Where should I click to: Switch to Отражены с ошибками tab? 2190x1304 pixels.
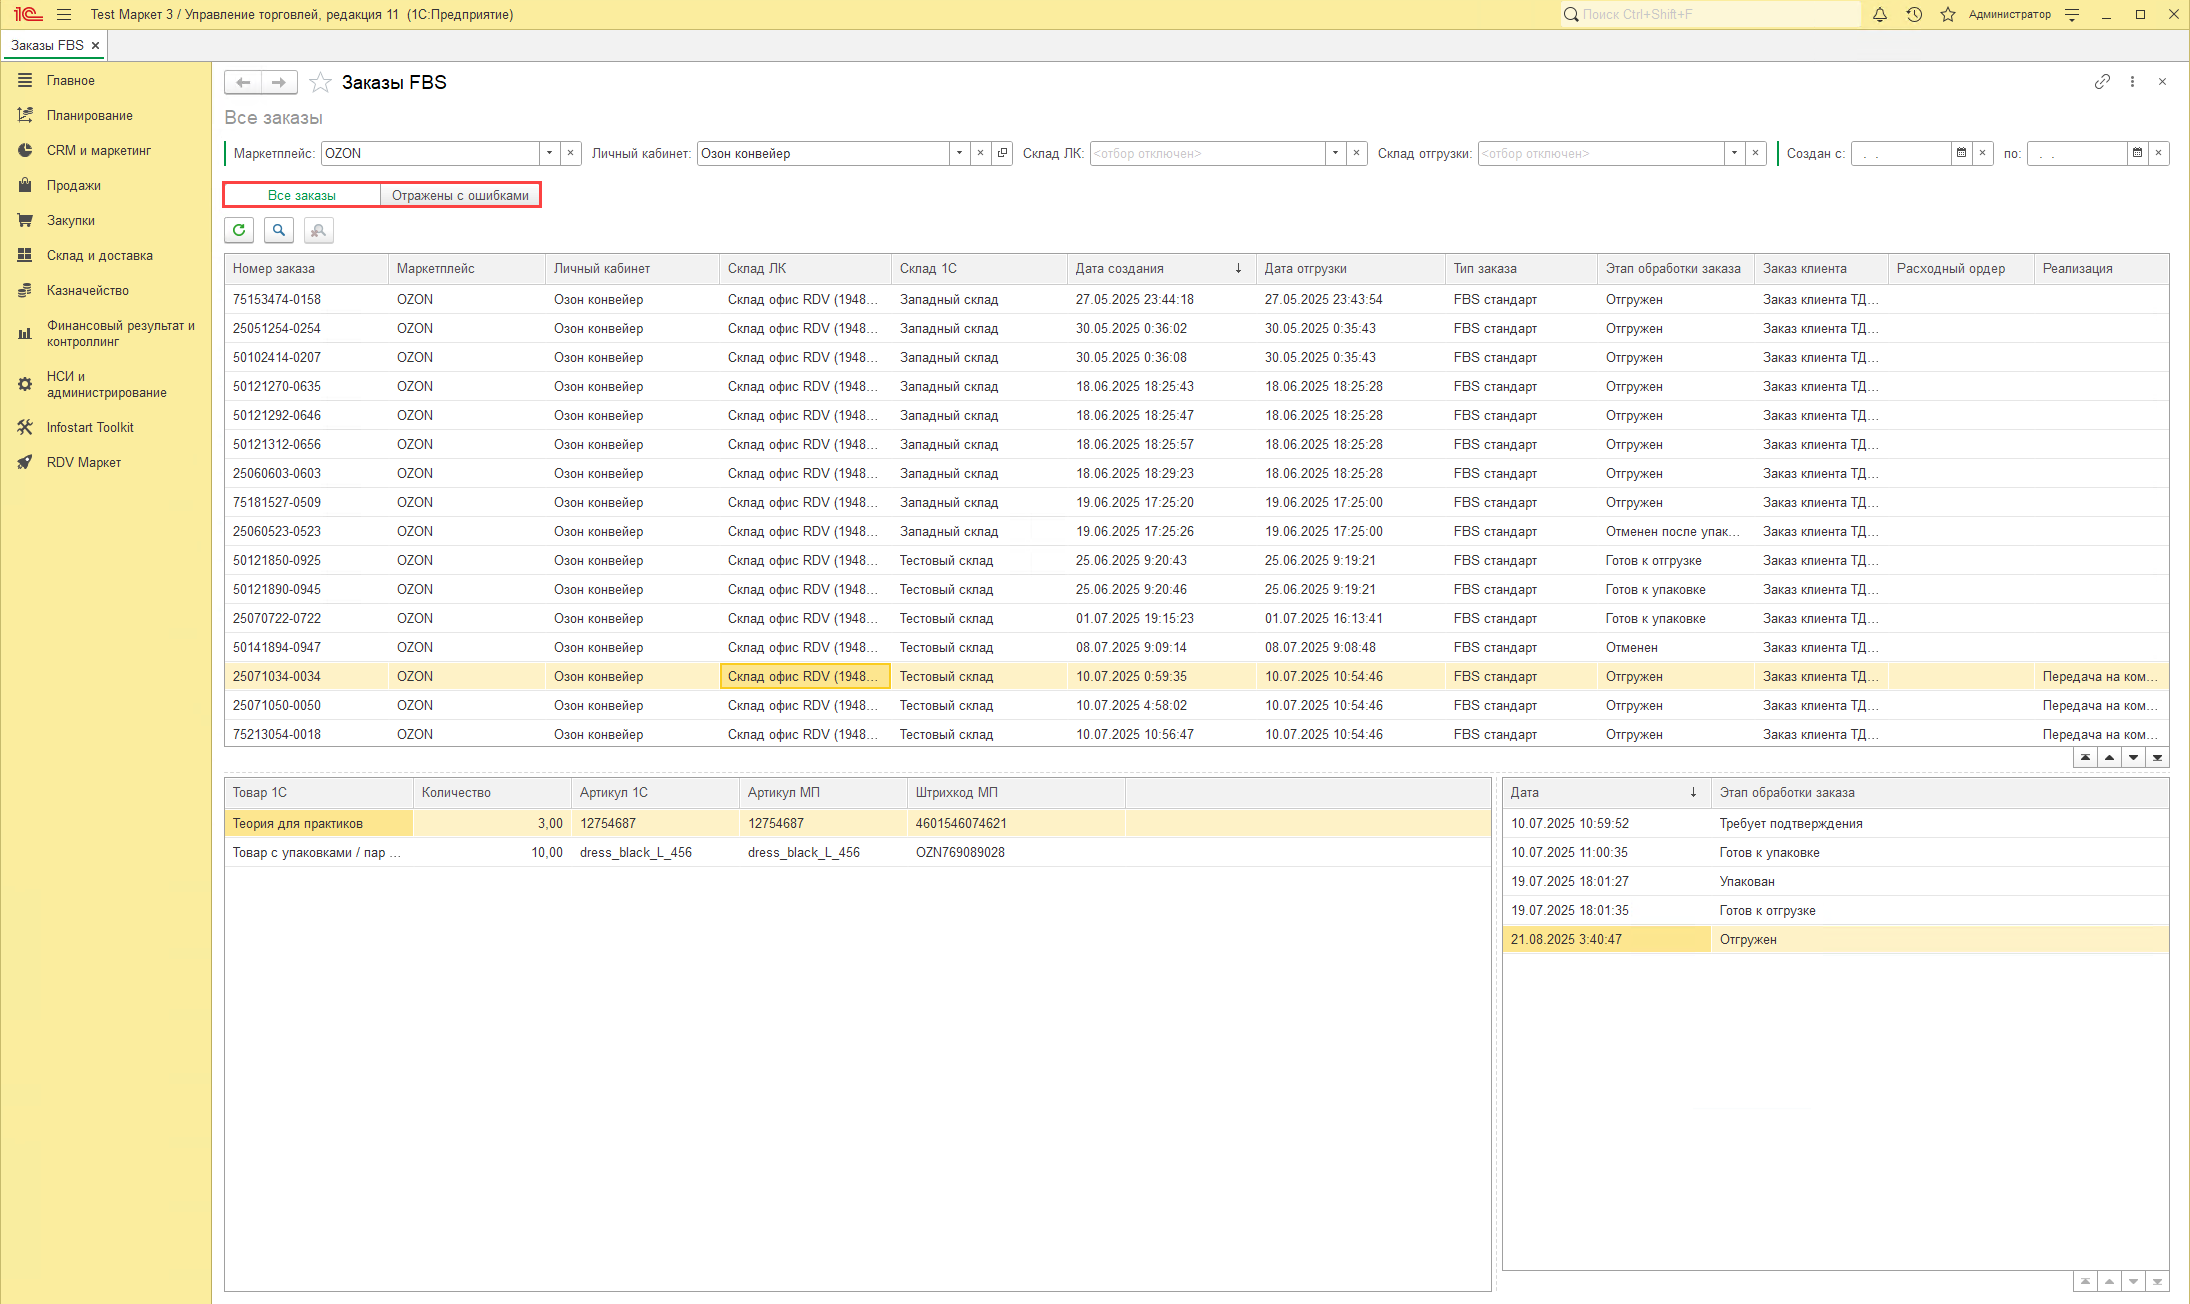pos(460,195)
